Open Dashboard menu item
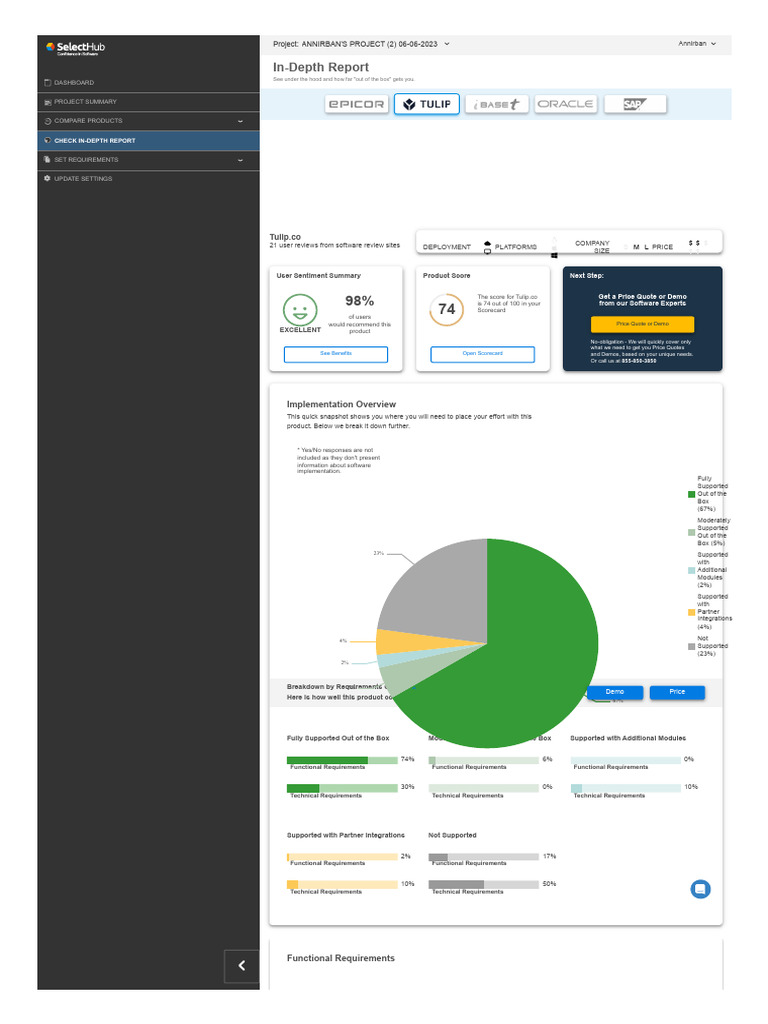The height and width of the screenshot is (1024, 768). pos(148,83)
